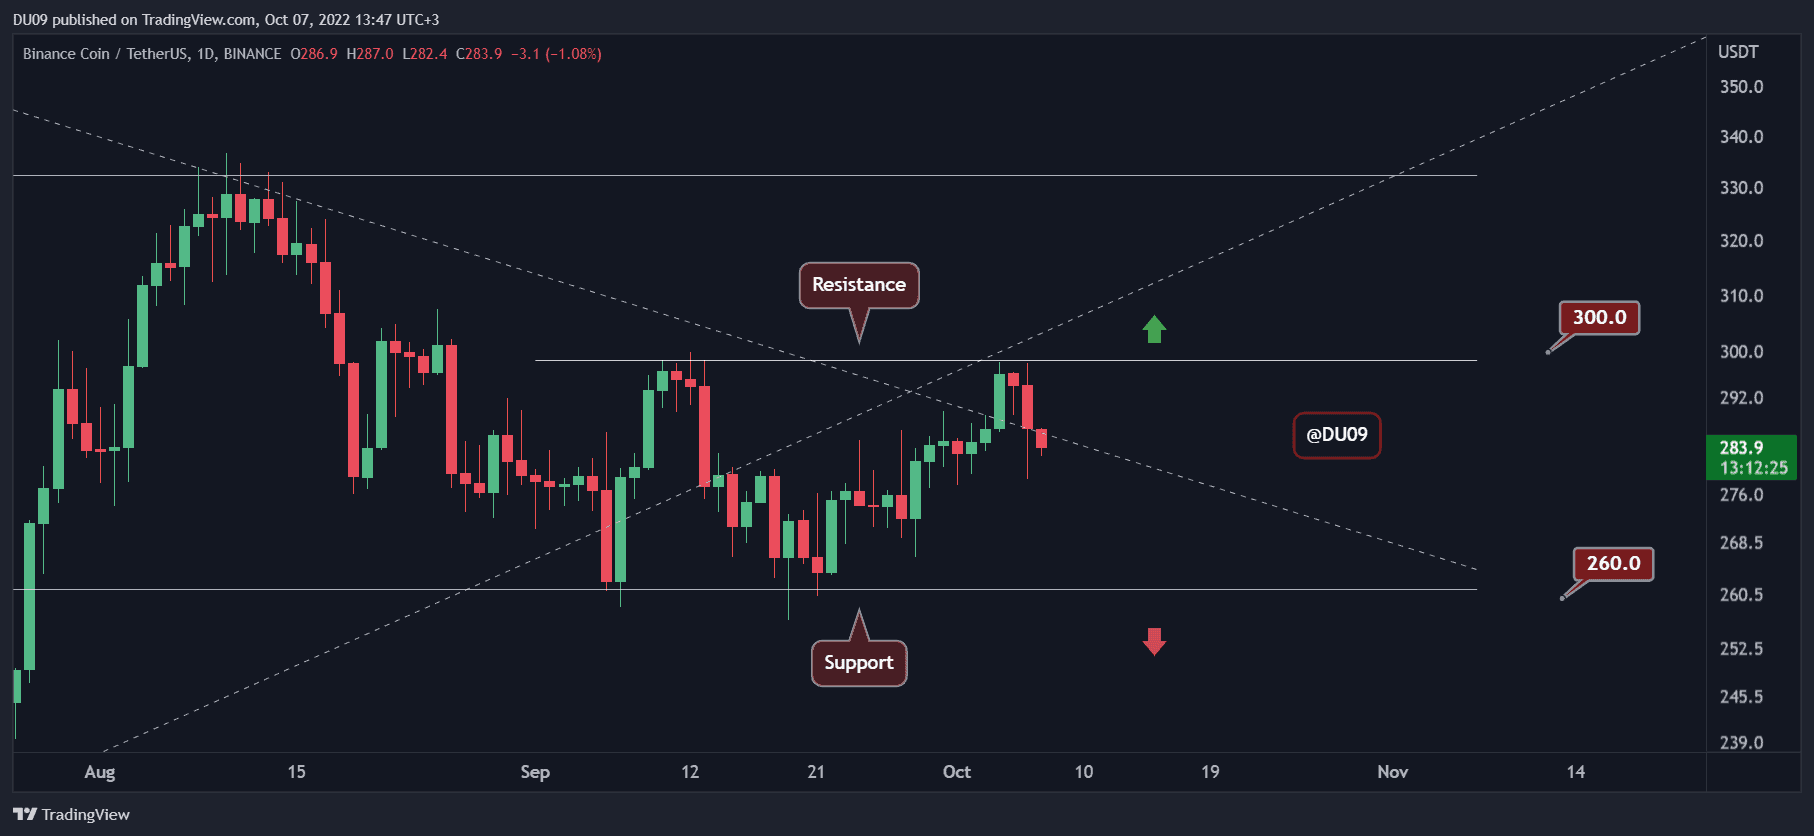Click the -3.1 (-1.08%) change value
This screenshot has height=836, width=1814.
(556, 54)
